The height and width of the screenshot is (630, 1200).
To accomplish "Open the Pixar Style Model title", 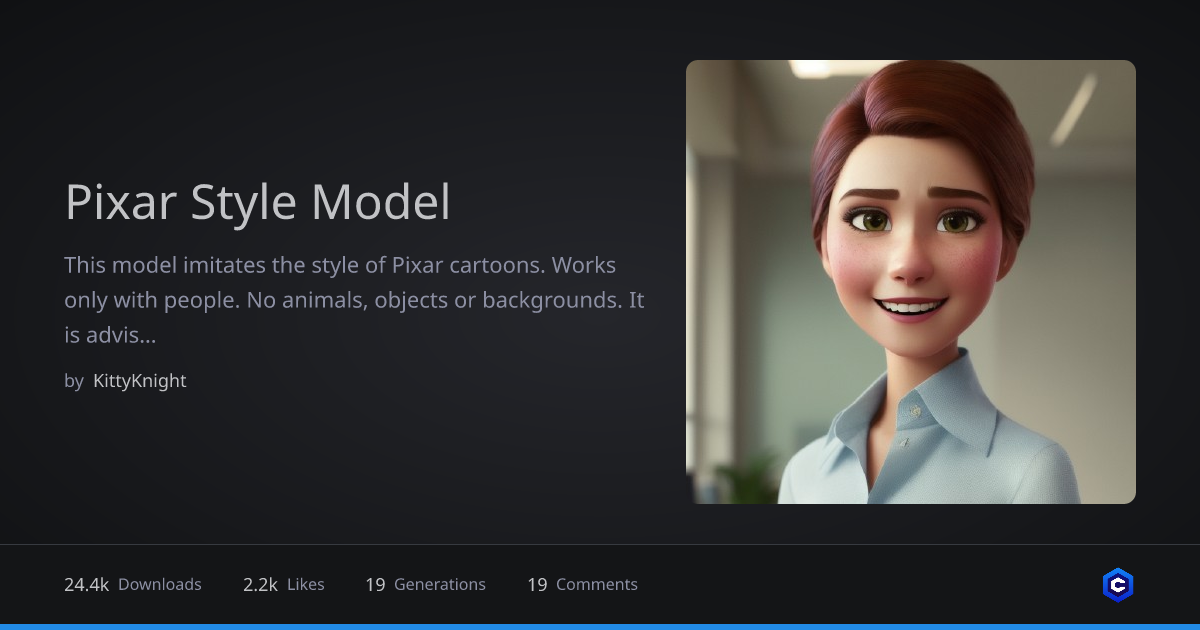I will [x=257, y=202].
